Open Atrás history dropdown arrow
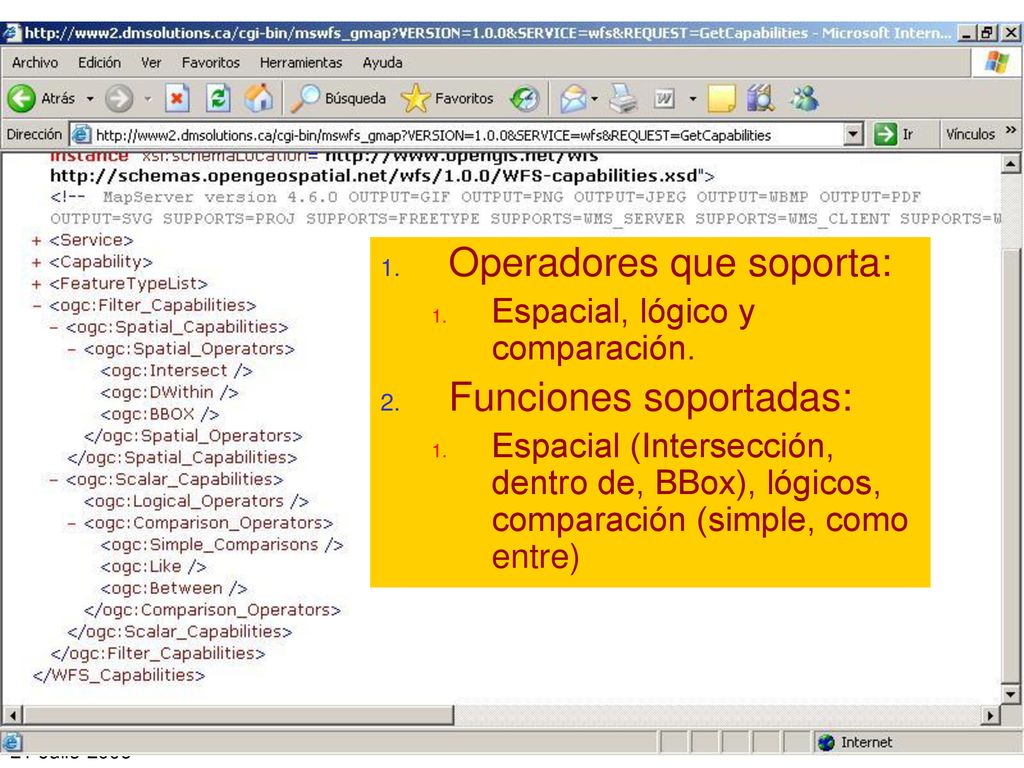 (x=90, y=99)
